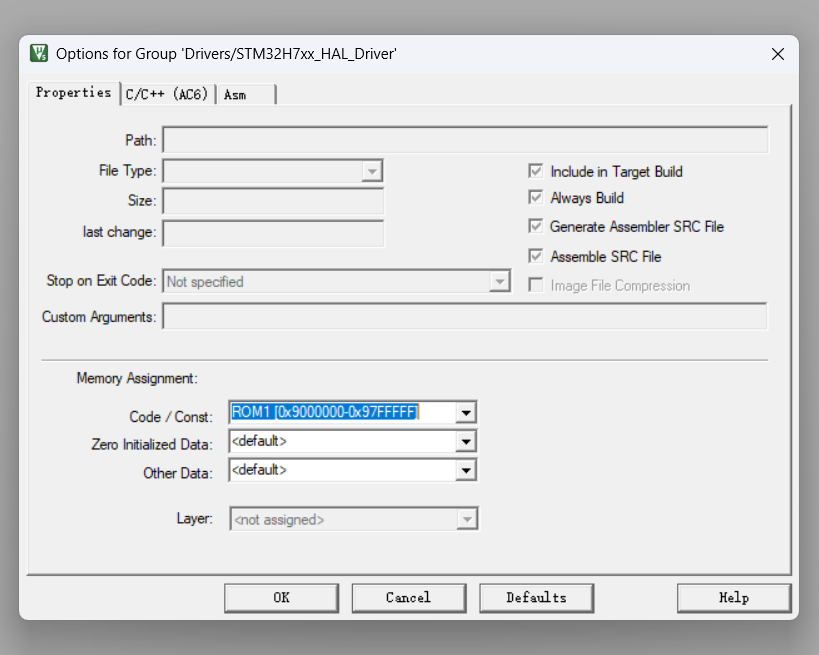This screenshot has width=819, height=655.
Task: Open the Asm tab
Action: click(245, 95)
